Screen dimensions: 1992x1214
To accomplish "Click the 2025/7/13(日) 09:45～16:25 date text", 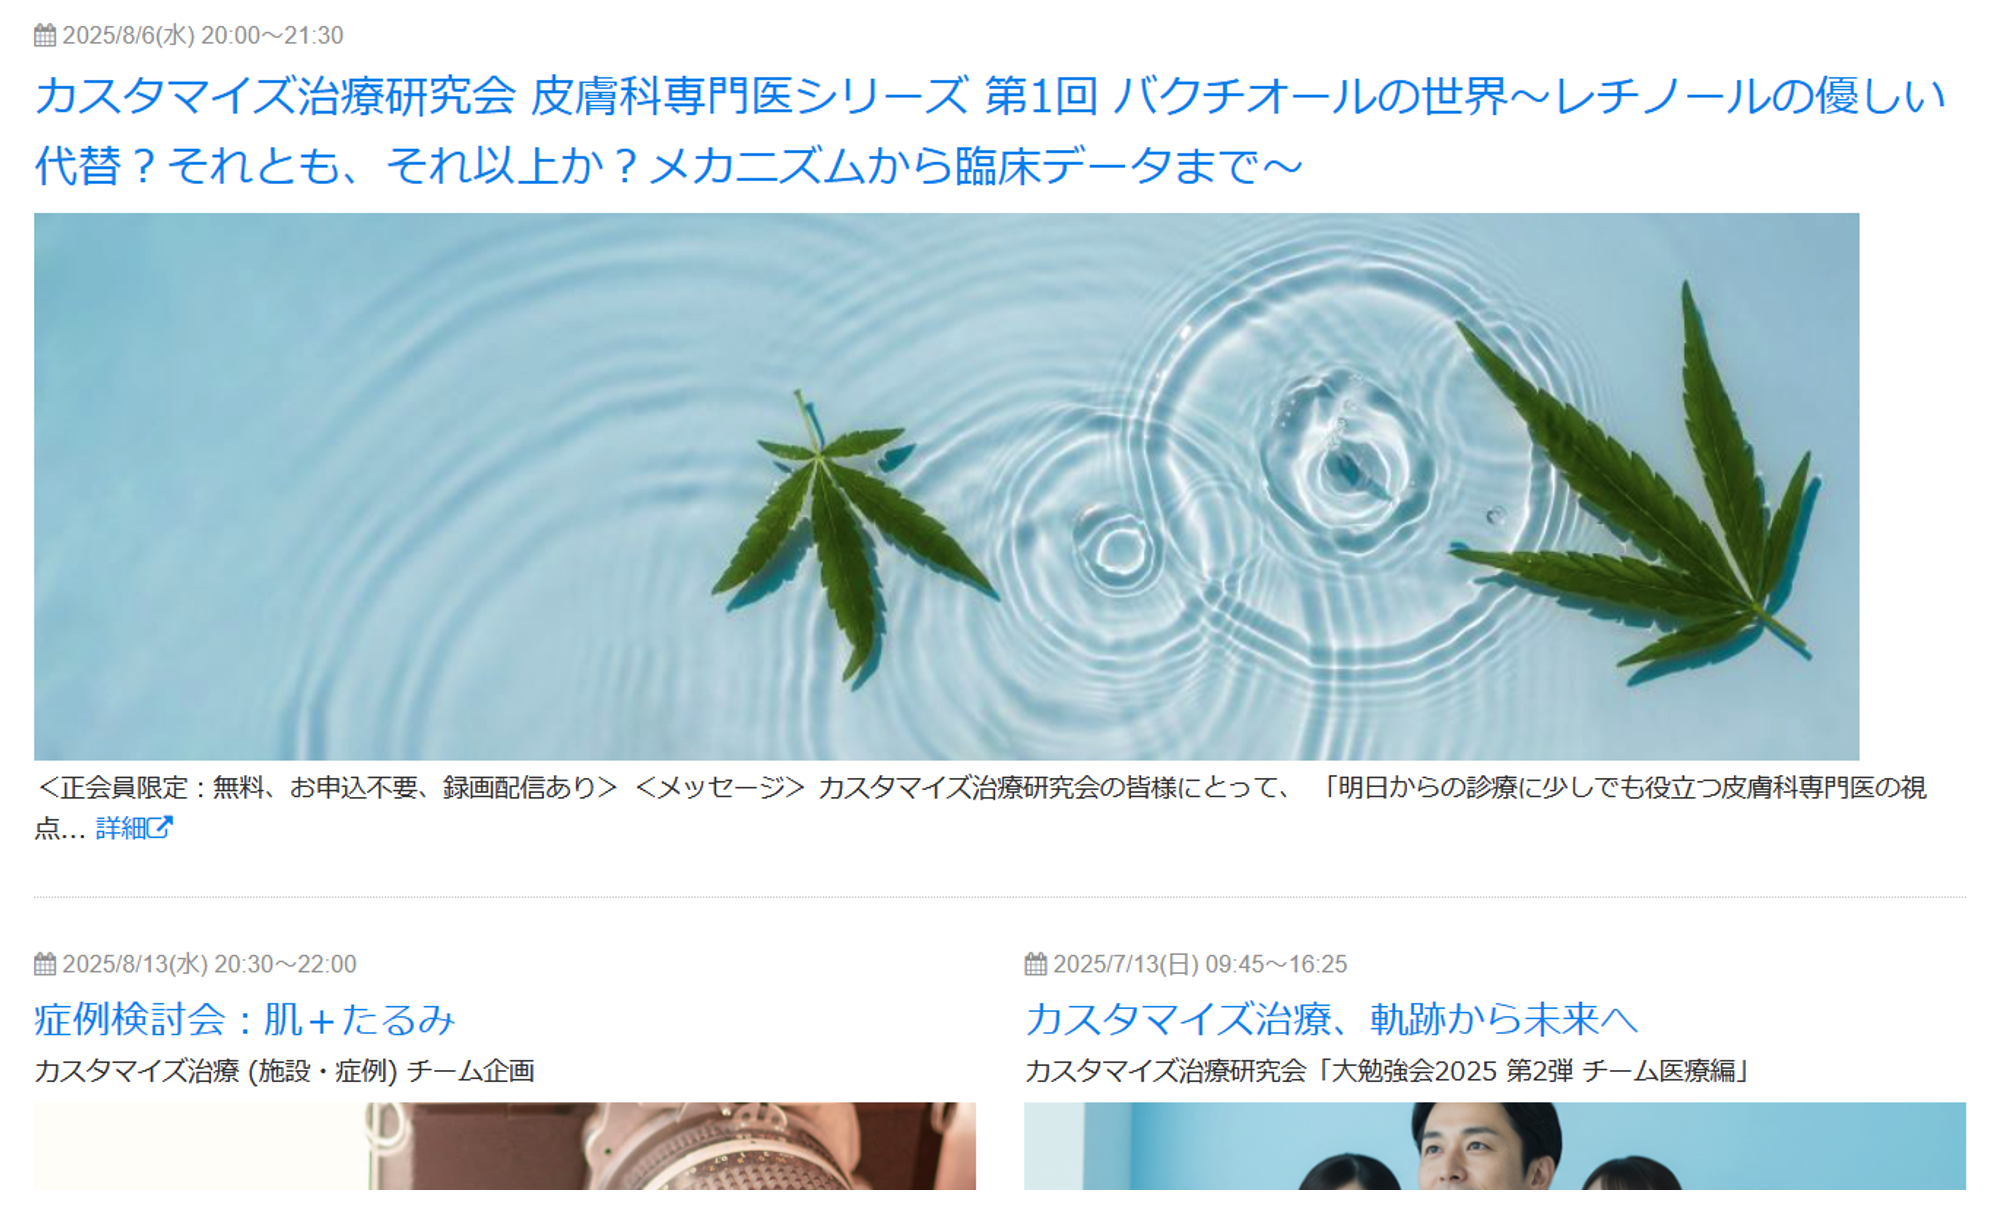I will click(x=1200, y=964).
